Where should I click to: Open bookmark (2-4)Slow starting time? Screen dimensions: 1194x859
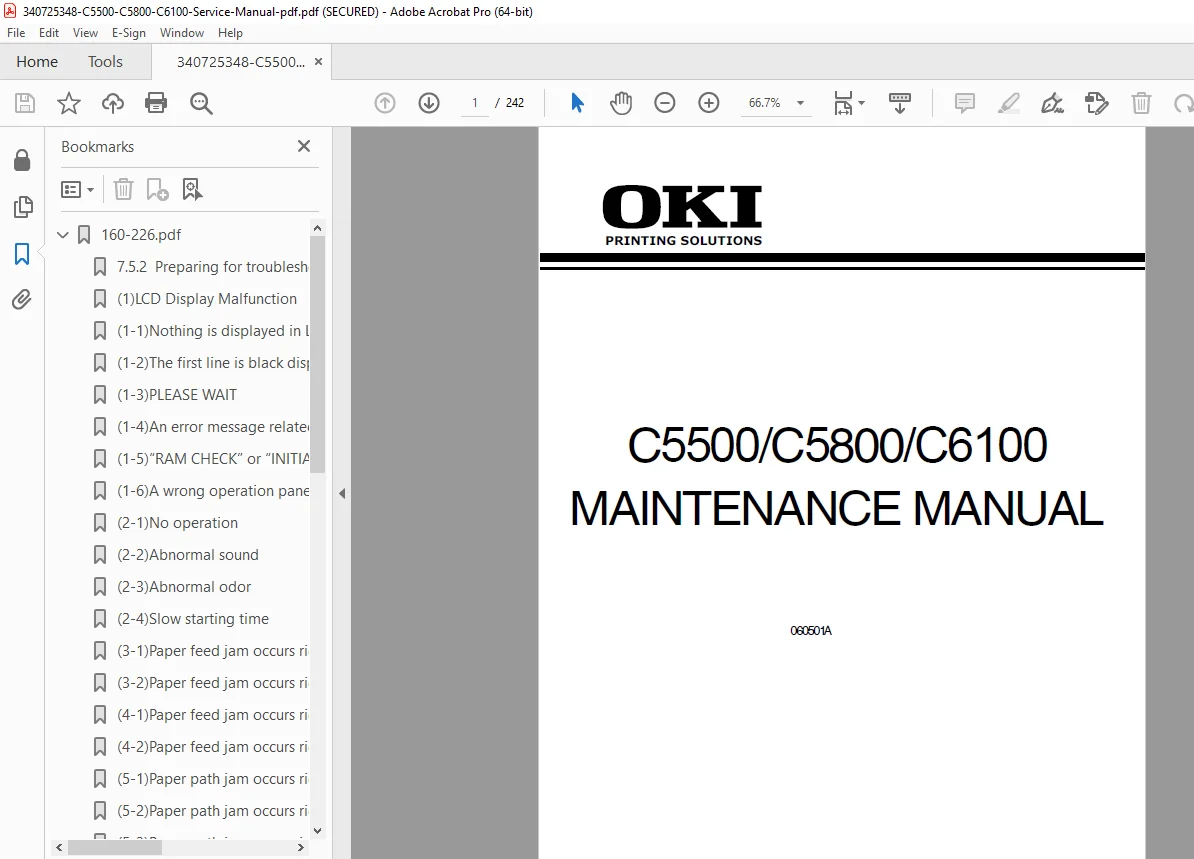click(193, 618)
